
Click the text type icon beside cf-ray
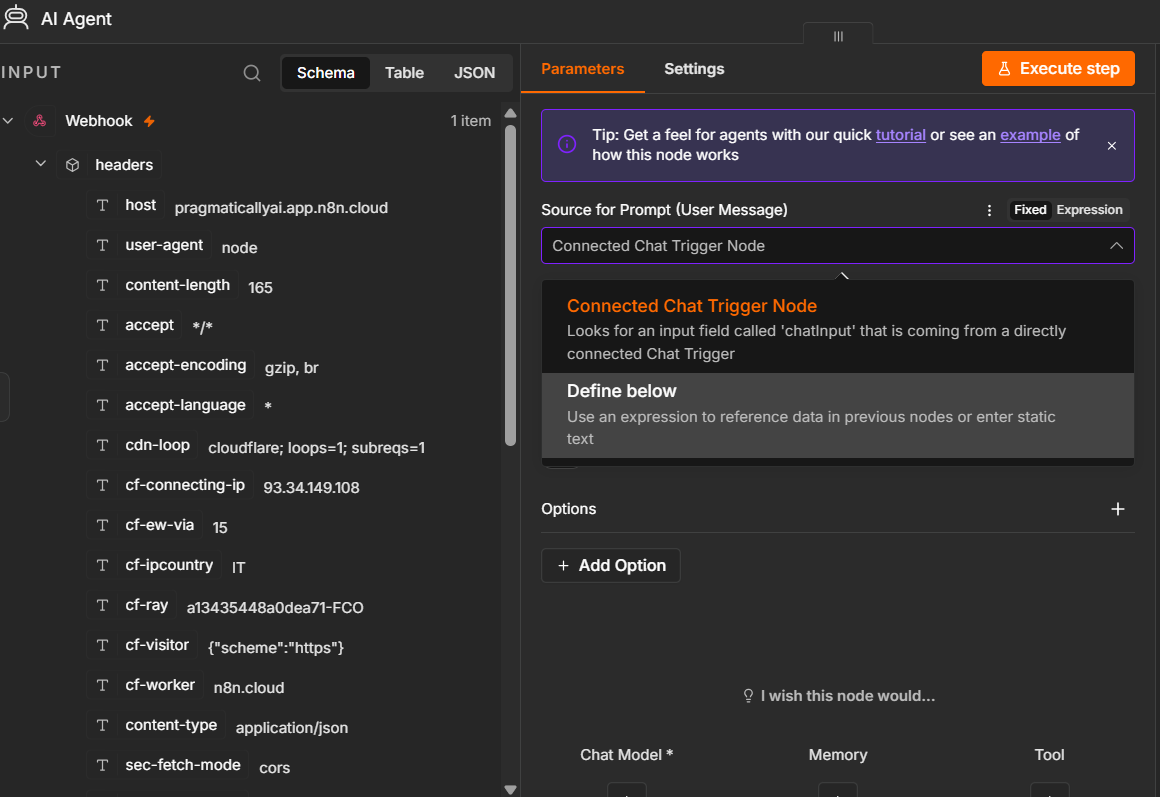click(x=103, y=605)
